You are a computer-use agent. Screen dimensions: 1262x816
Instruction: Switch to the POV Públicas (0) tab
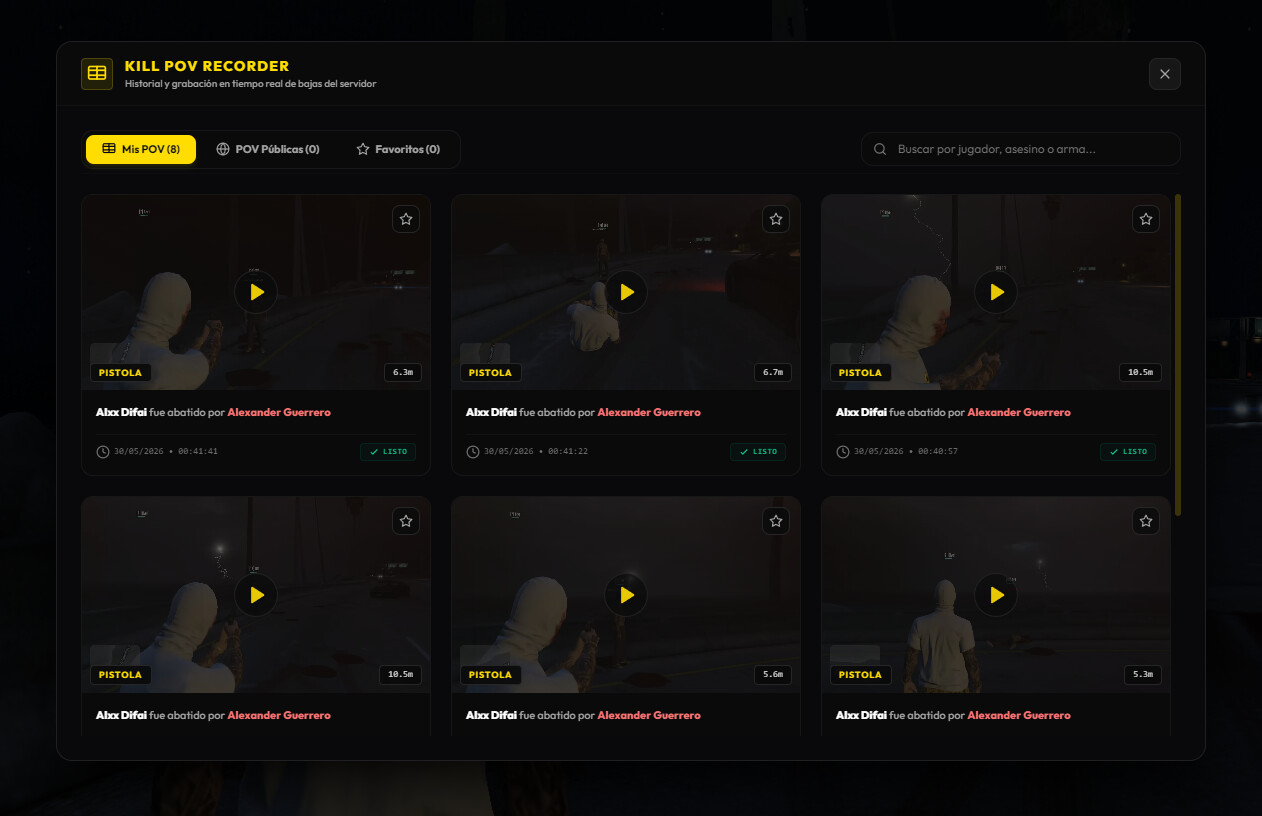[268, 149]
